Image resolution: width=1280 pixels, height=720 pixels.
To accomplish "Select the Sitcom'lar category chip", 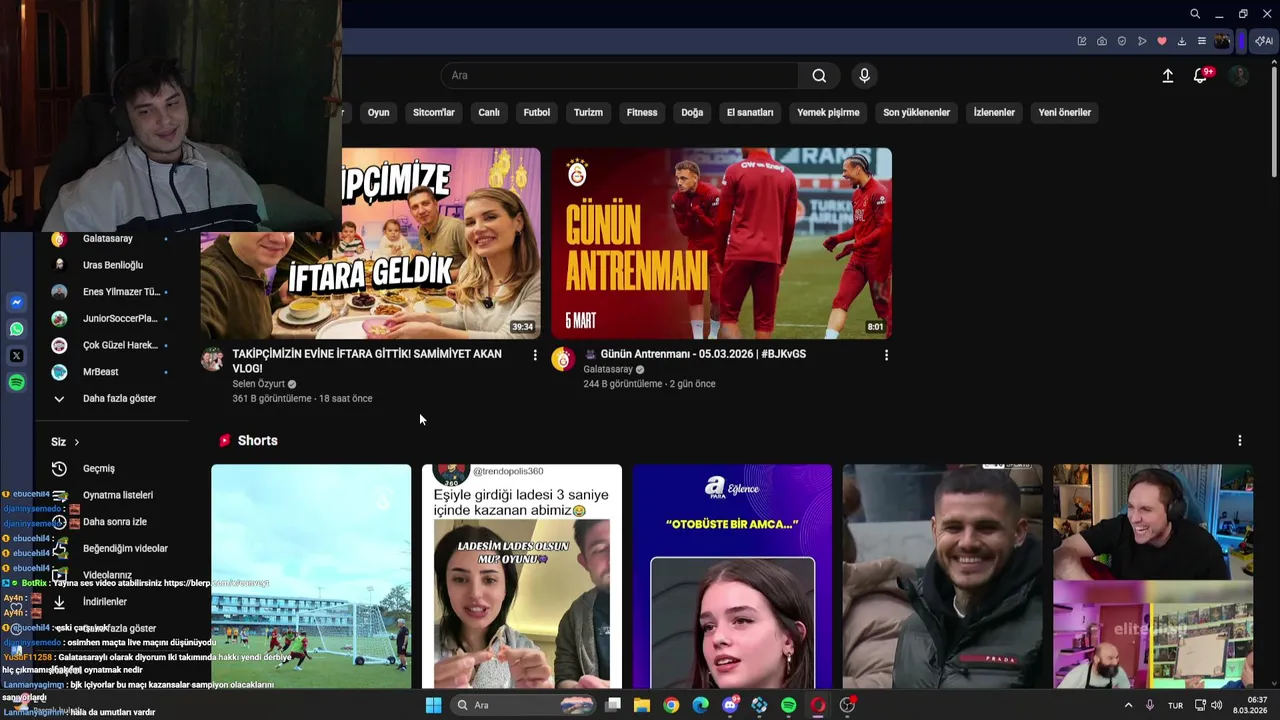I will point(434,113).
